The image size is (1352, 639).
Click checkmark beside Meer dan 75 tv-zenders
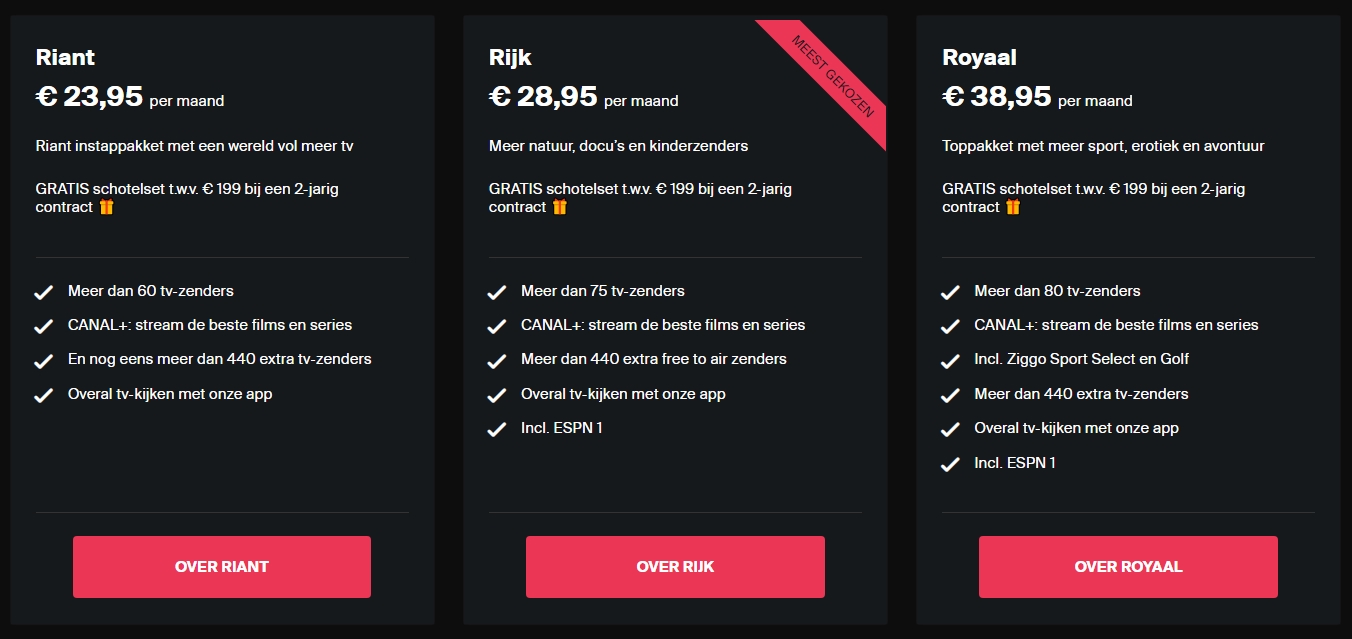[x=497, y=292]
